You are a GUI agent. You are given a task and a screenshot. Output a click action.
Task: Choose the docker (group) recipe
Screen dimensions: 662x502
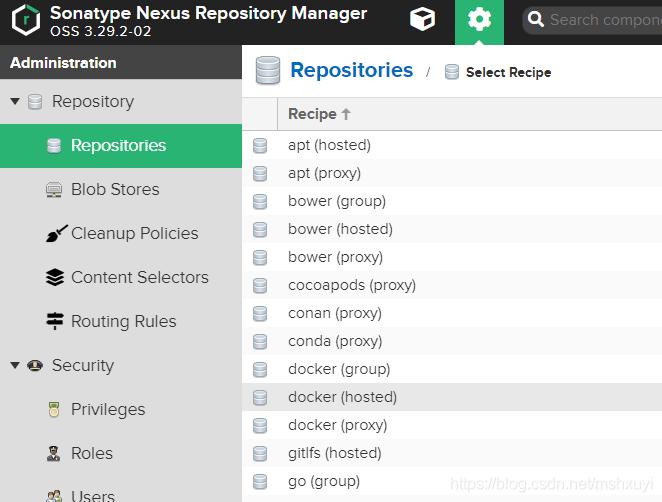click(452, 369)
